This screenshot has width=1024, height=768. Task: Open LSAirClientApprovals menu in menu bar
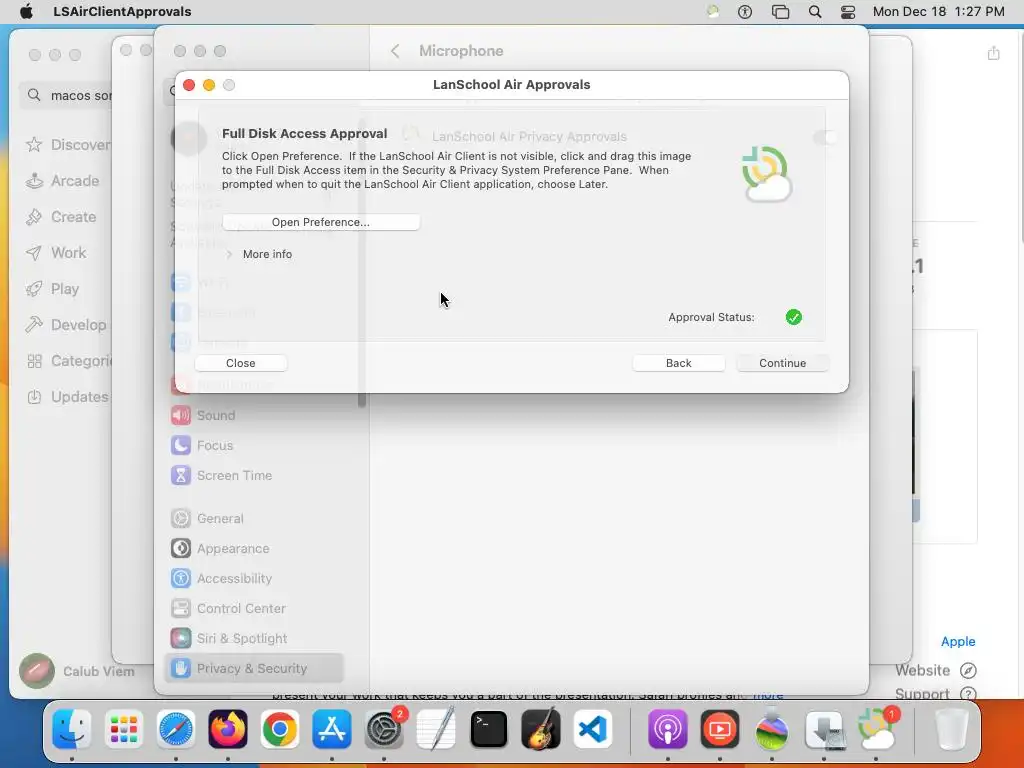(x=122, y=12)
